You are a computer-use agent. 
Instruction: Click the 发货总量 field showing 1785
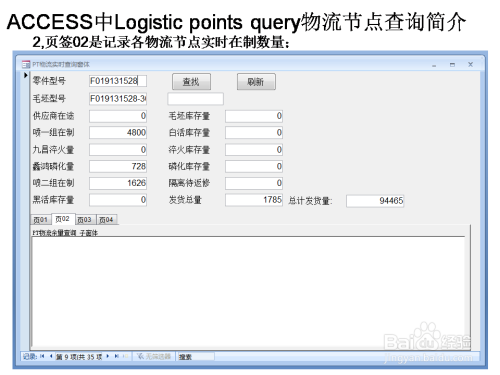[254, 200]
